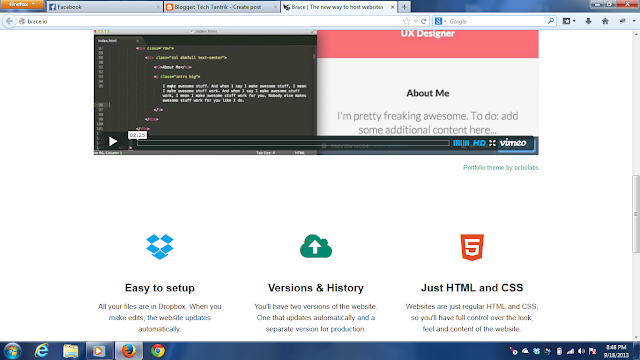Launch Internet Explorer from taskbar
The width and height of the screenshot is (640, 360).
click(41, 351)
